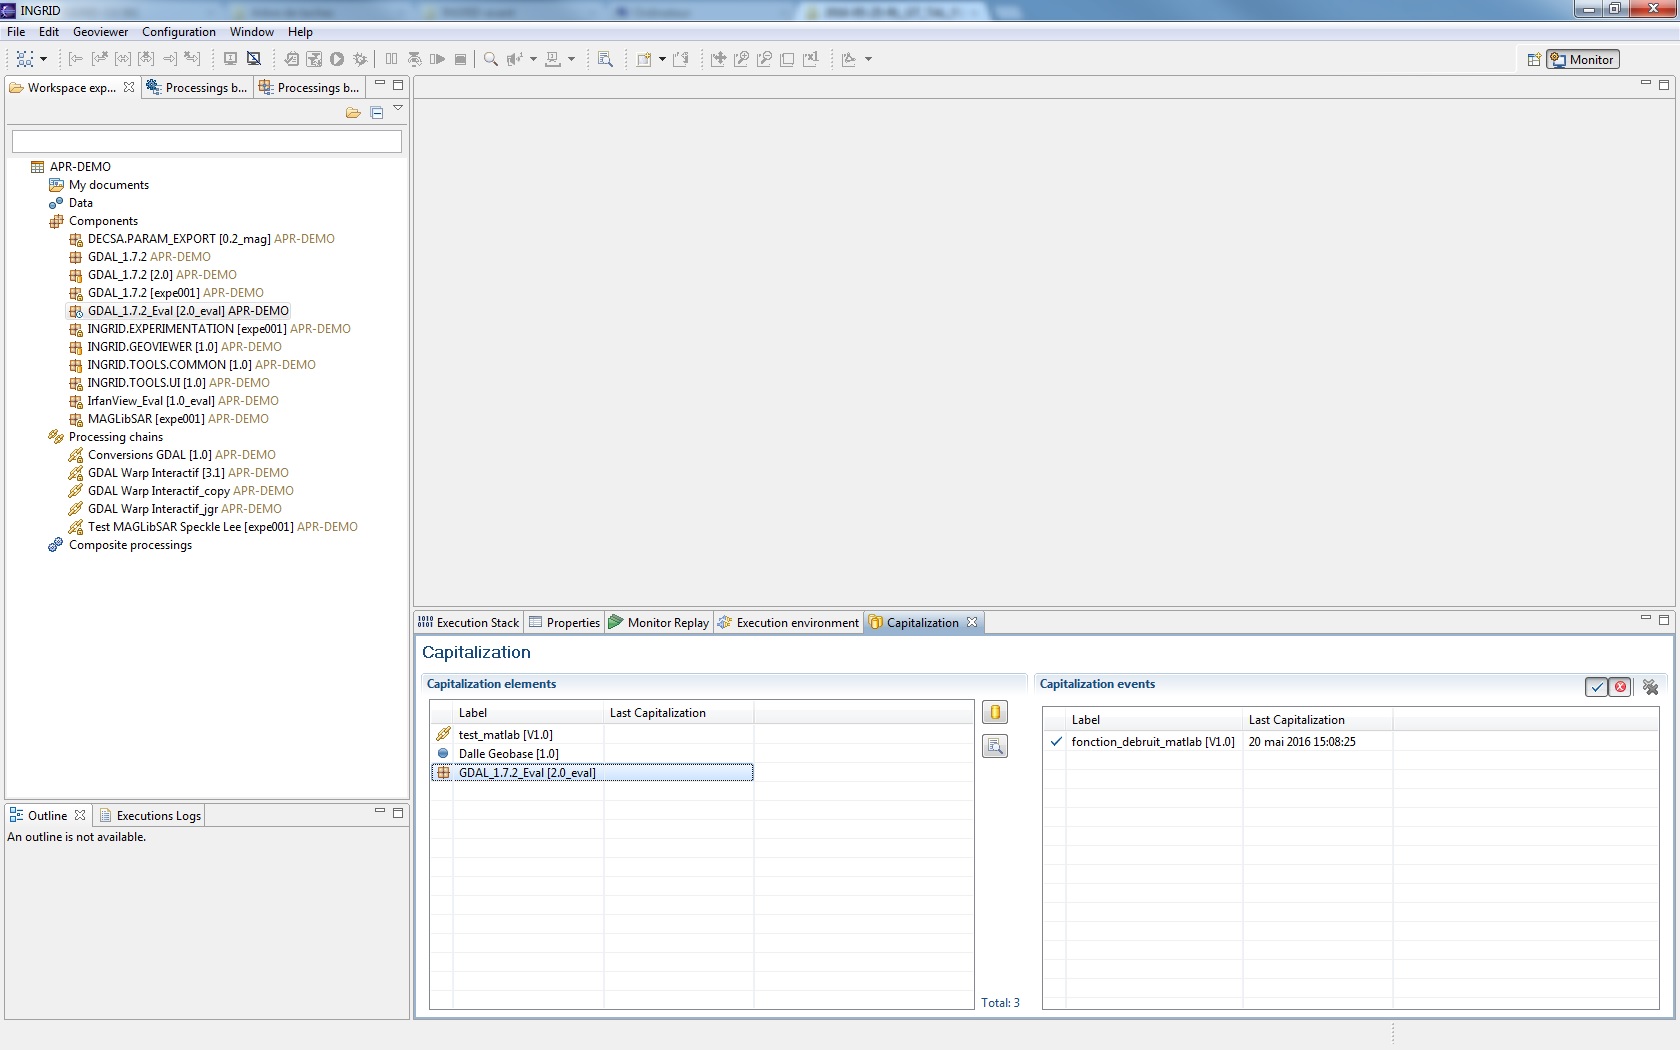
Task: Click collapse all icon in Workspace explorer
Action: click(x=377, y=113)
